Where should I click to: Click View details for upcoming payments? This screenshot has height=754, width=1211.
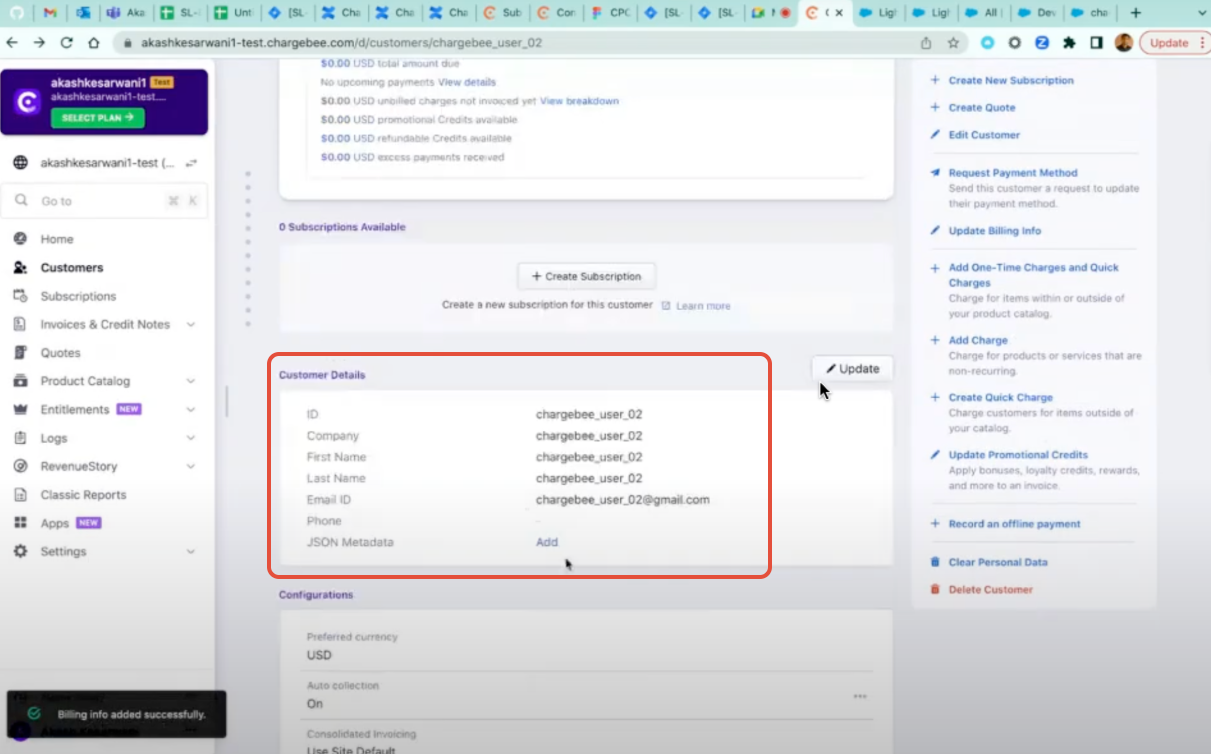pos(467,82)
